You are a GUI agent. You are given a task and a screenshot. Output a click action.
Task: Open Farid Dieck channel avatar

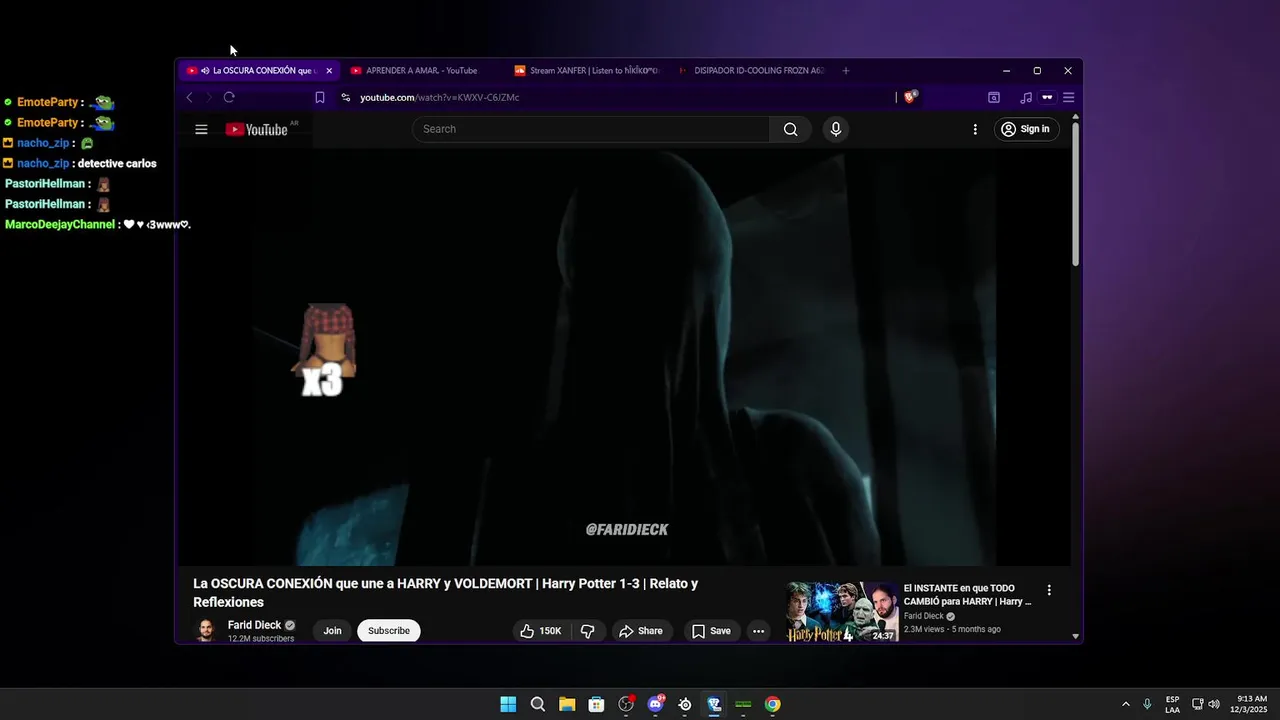point(205,631)
